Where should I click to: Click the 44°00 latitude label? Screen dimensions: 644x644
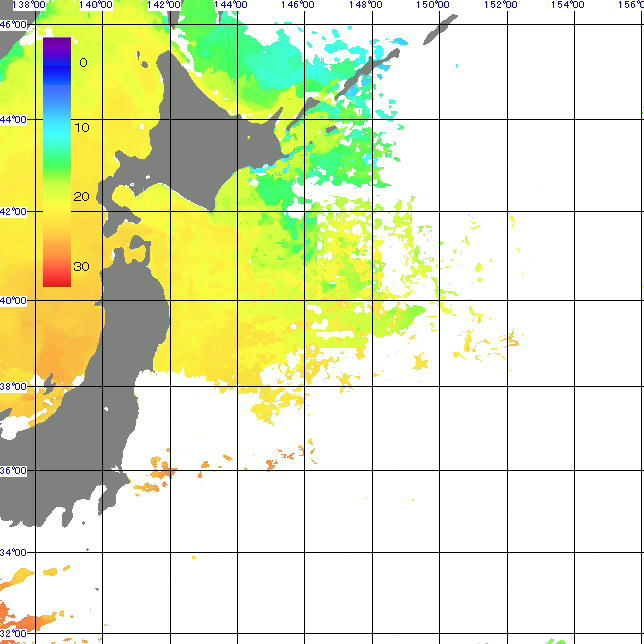tap(14, 120)
